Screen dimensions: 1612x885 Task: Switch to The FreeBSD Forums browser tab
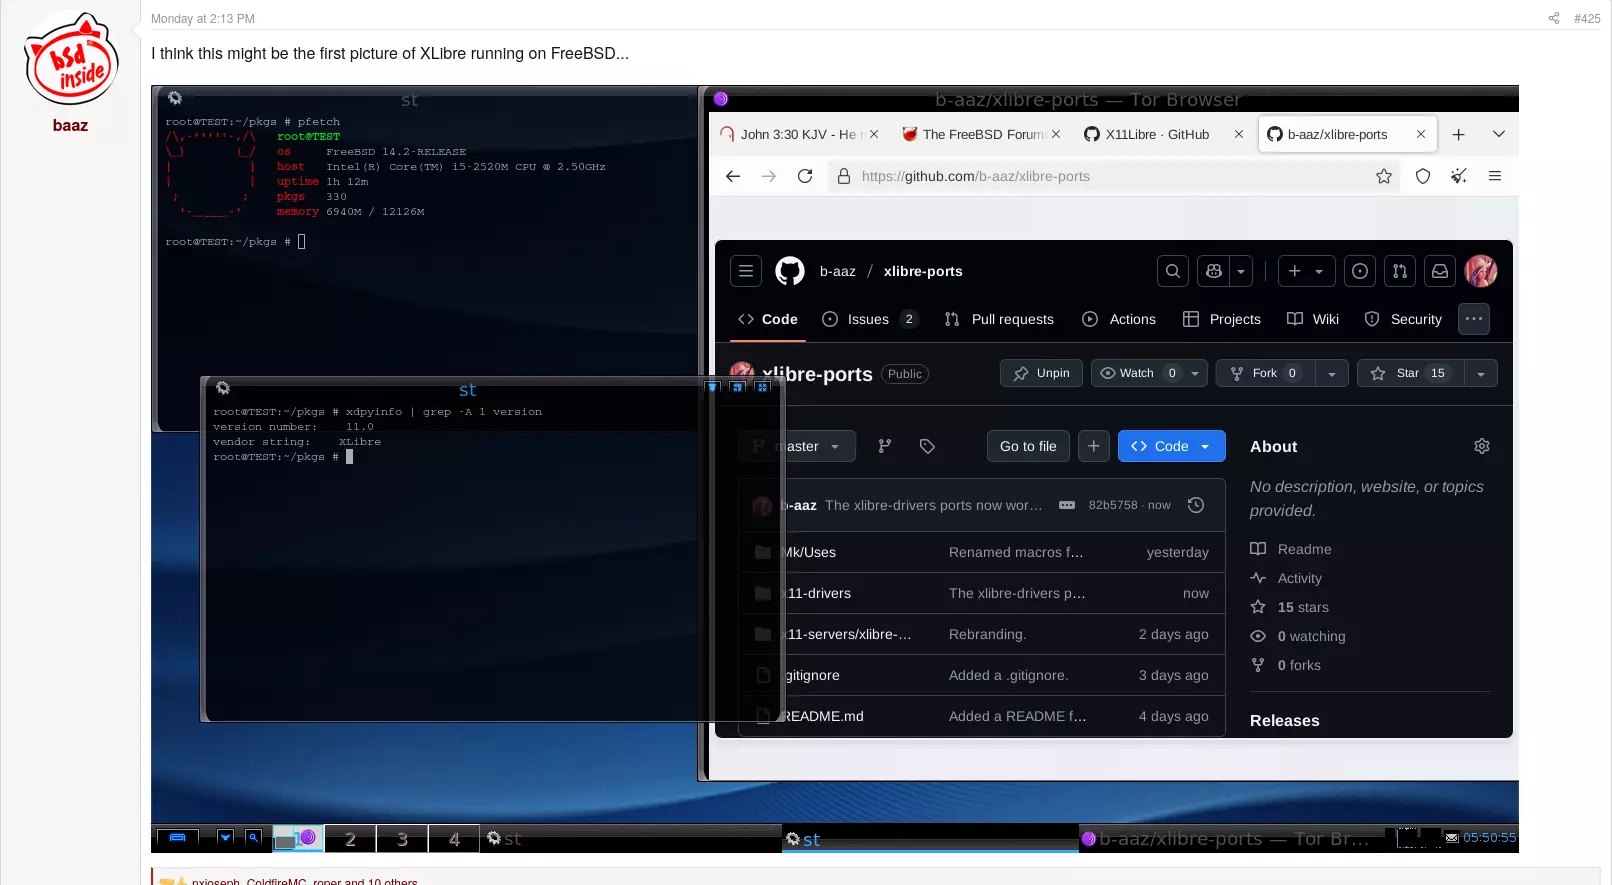point(981,134)
